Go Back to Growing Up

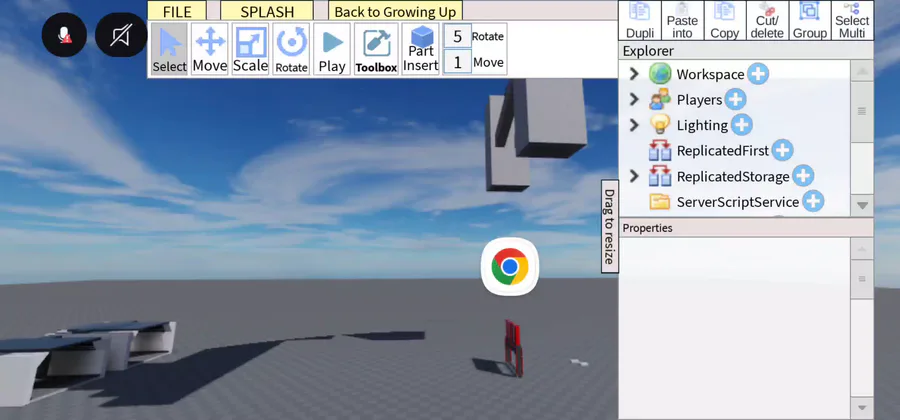point(395,11)
